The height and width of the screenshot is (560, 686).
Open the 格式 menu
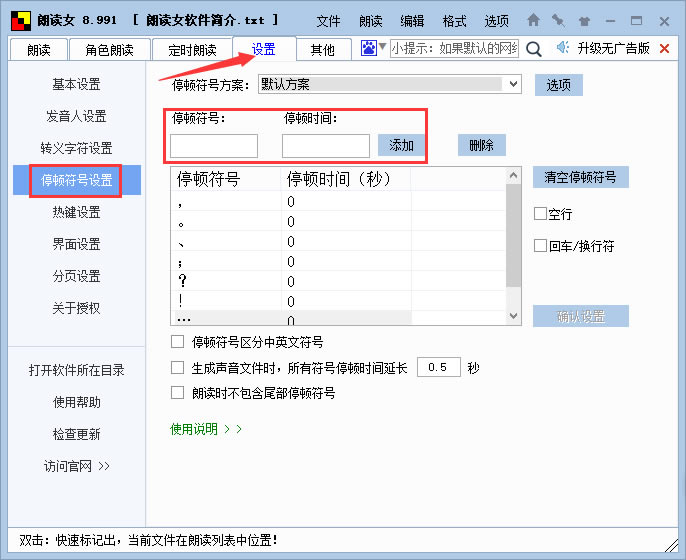454,21
